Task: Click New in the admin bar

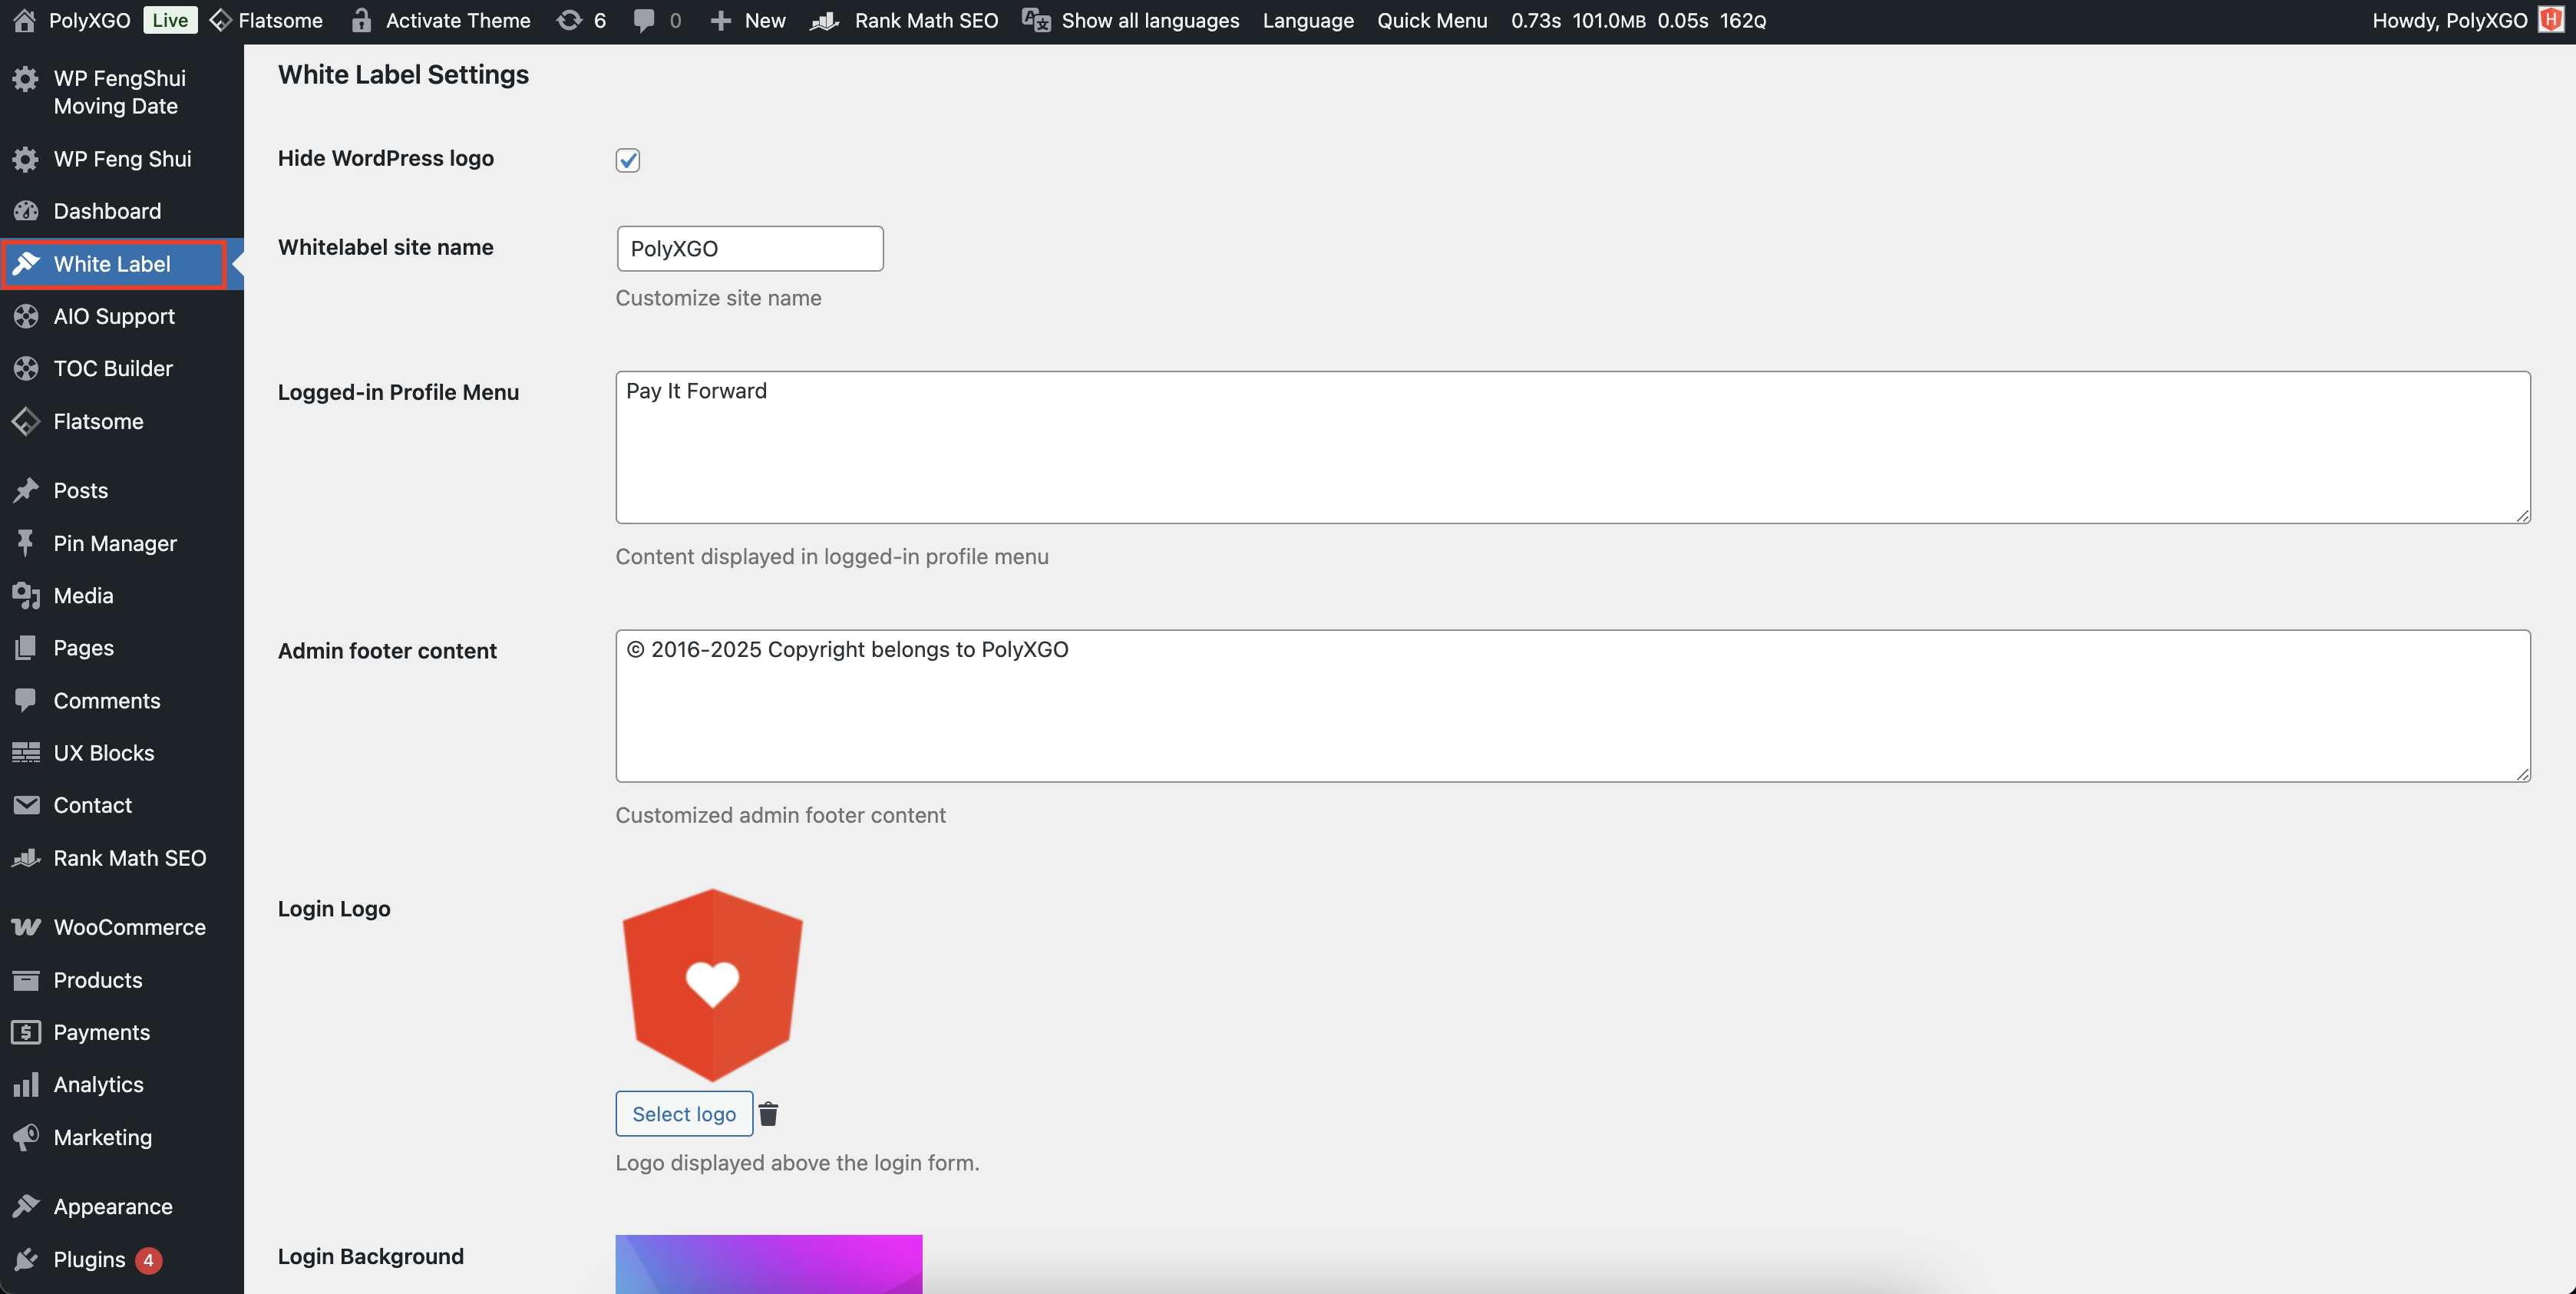Action: (765, 20)
